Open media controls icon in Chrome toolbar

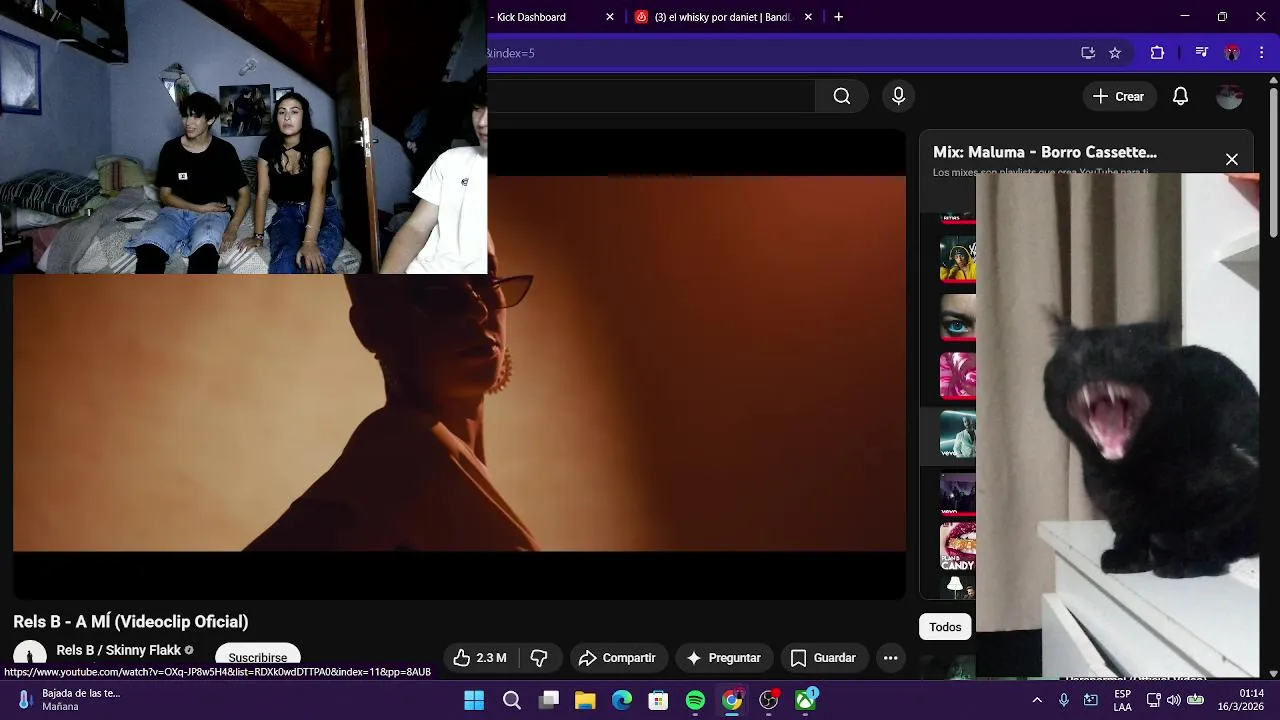pyautogui.click(x=1202, y=53)
